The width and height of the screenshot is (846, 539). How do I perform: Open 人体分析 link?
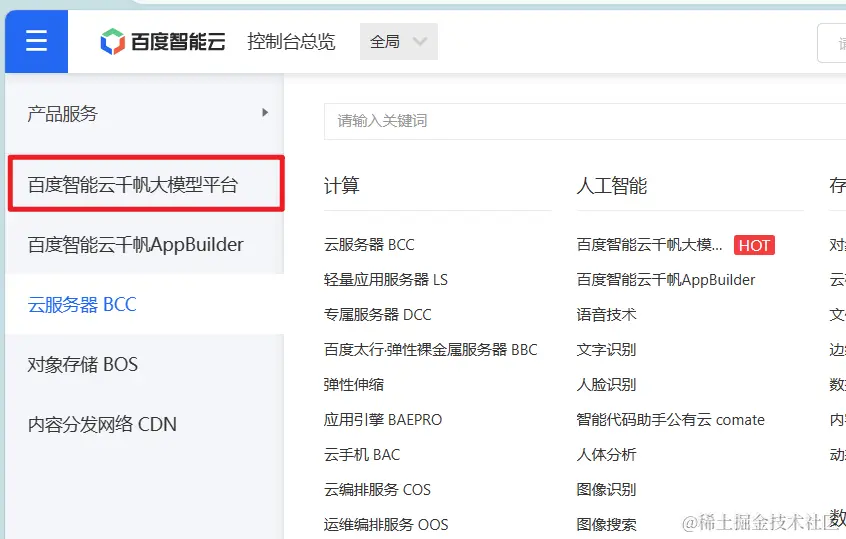coord(606,455)
